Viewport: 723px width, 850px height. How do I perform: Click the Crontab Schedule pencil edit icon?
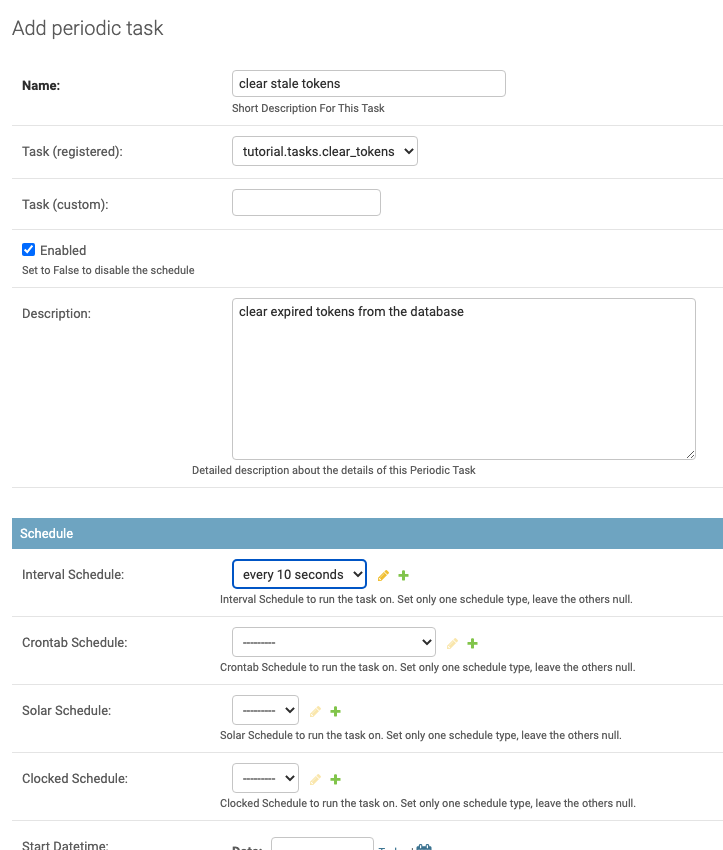point(452,644)
